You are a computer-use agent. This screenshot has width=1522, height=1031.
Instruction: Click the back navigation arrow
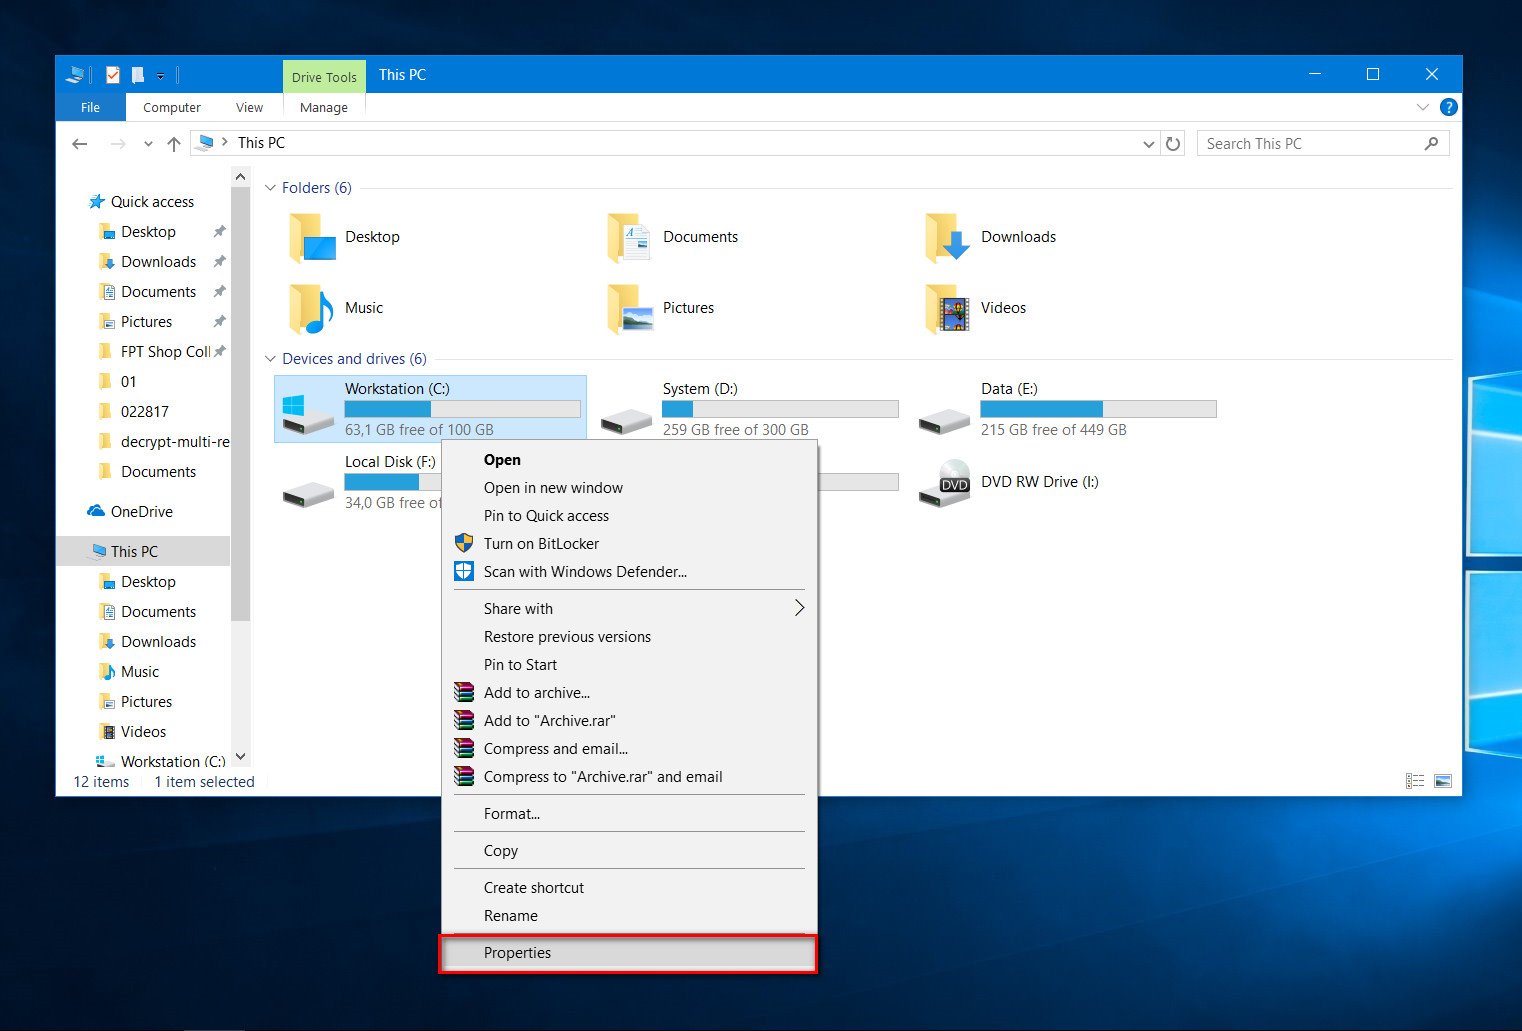pos(80,143)
